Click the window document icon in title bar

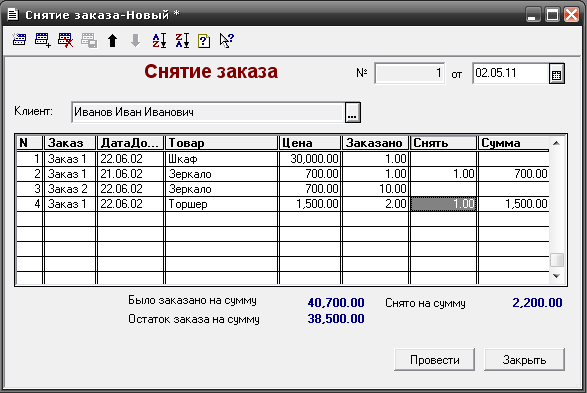(x=13, y=15)
